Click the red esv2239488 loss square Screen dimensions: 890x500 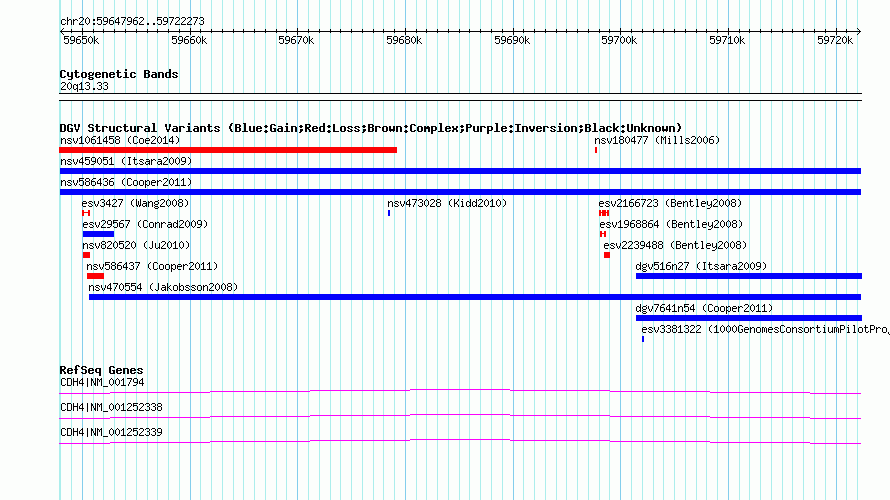(x=607, y=255)
